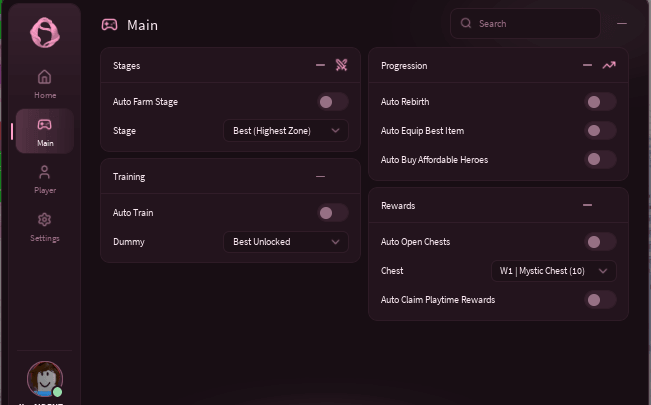Viewport: 651px width, 405px height.
Task: Collapse the Training section
Action: 320,177
